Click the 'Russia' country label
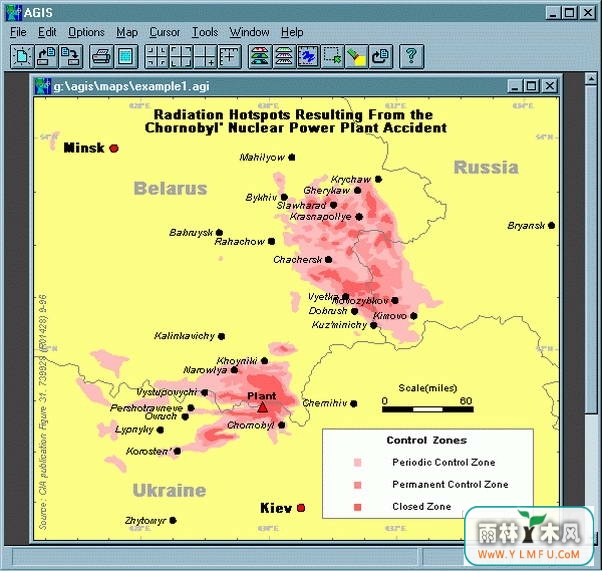Screen dimensions: 602x571 [486, 167]
